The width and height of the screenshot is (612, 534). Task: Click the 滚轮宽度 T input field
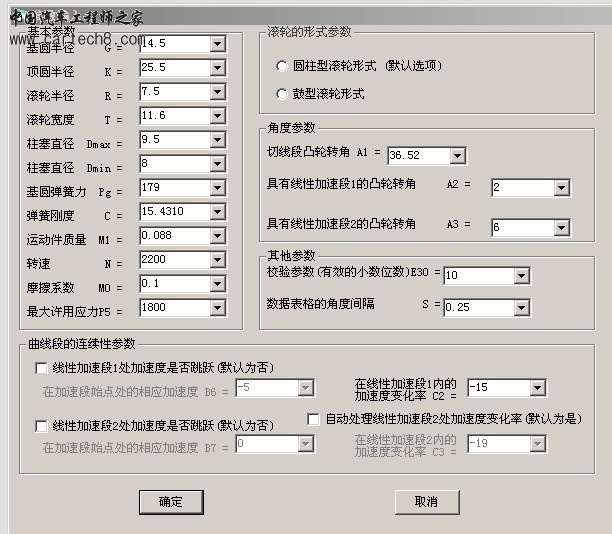pyautogui.click(x=174, y=117)
